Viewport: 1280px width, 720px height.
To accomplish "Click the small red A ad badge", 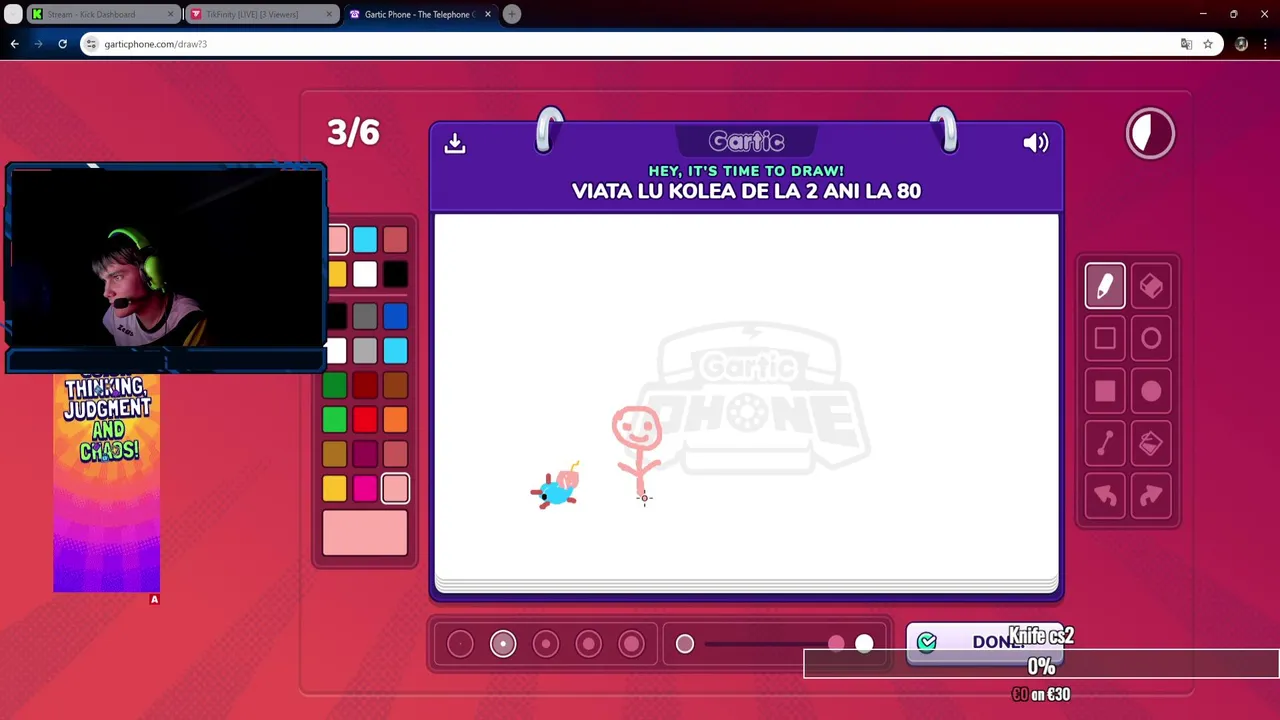I will click(154, 599).
